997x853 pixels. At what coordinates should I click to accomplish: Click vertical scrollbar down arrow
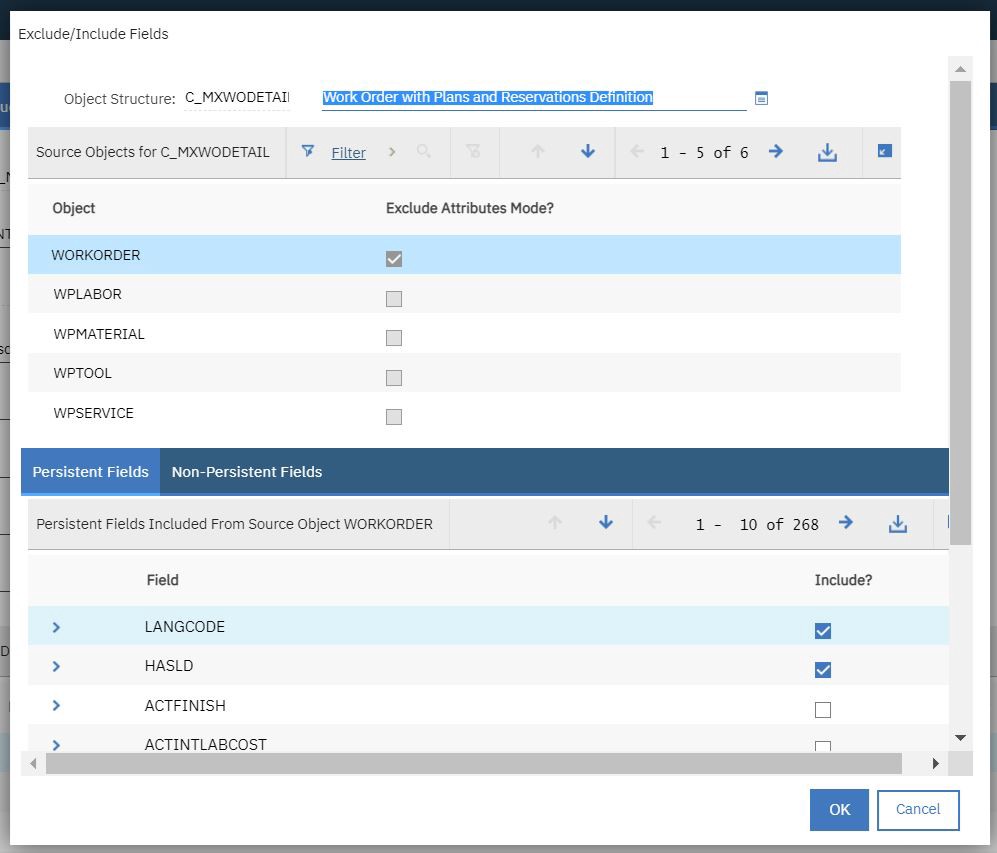960,737
